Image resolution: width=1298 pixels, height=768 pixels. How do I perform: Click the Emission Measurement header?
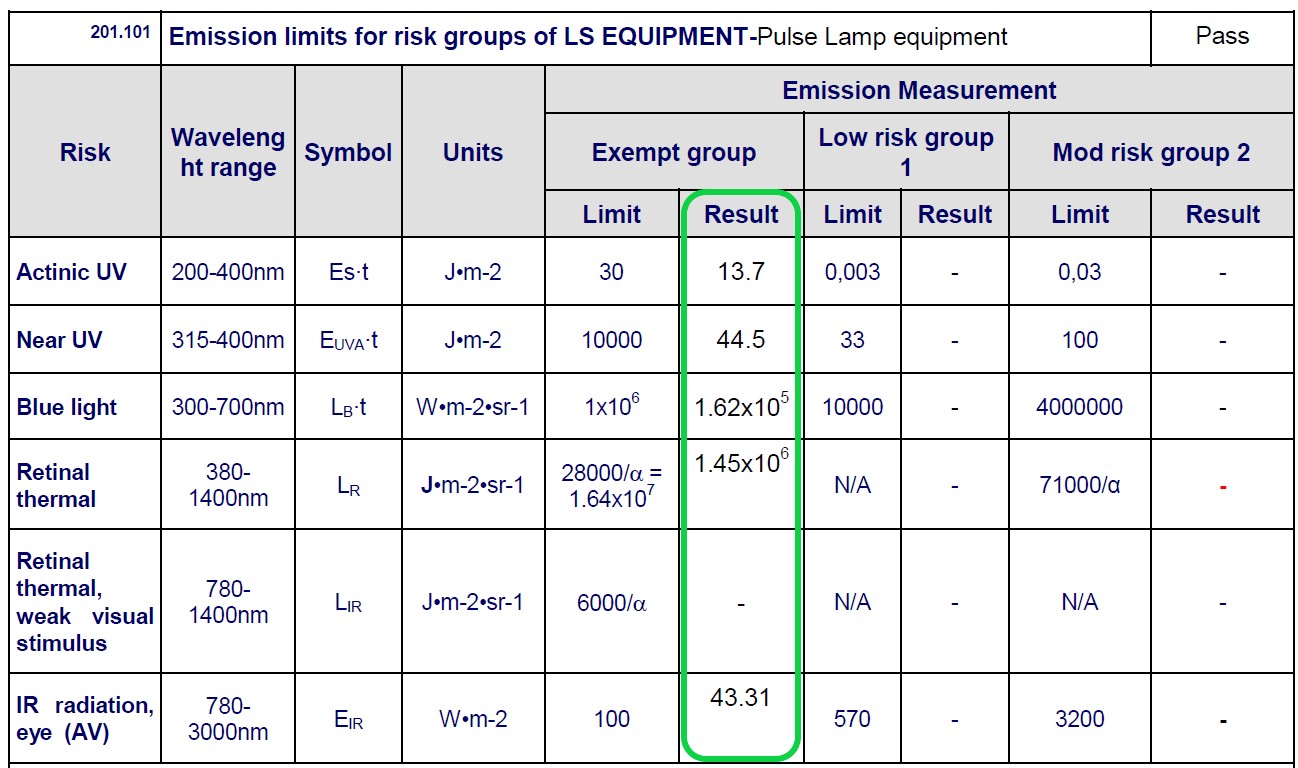919,90
